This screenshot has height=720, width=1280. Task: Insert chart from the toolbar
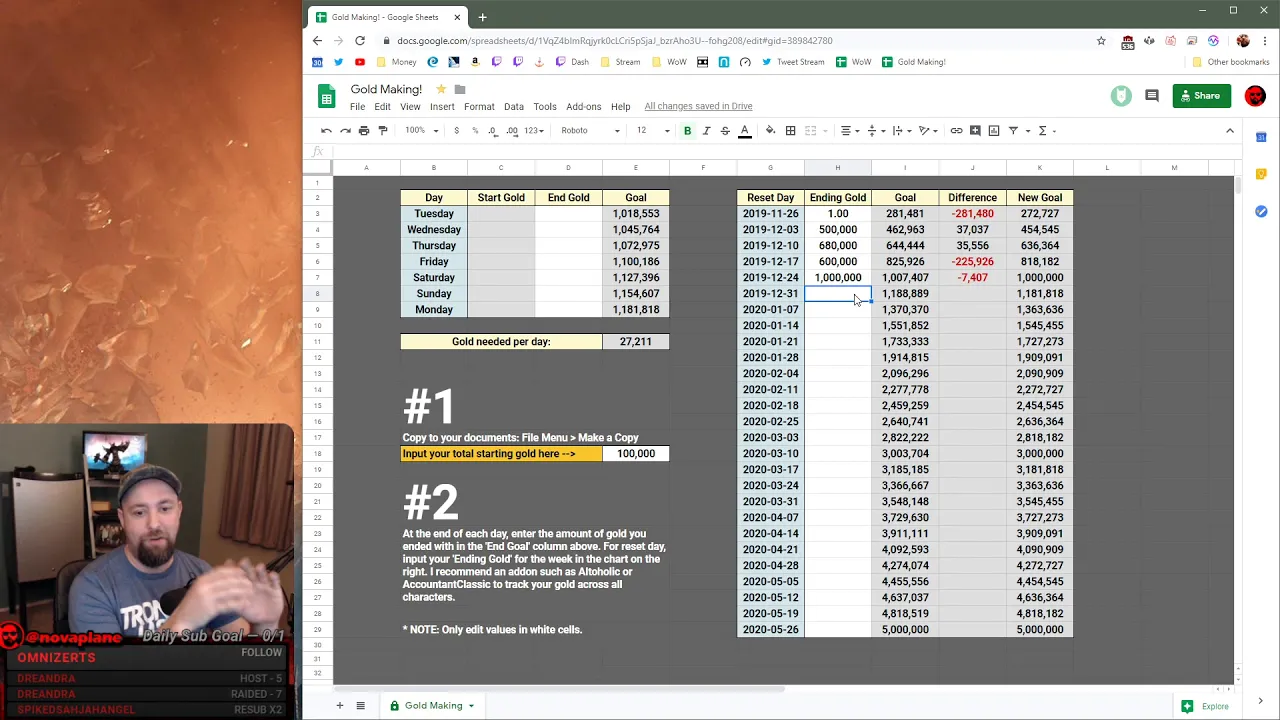994,130
